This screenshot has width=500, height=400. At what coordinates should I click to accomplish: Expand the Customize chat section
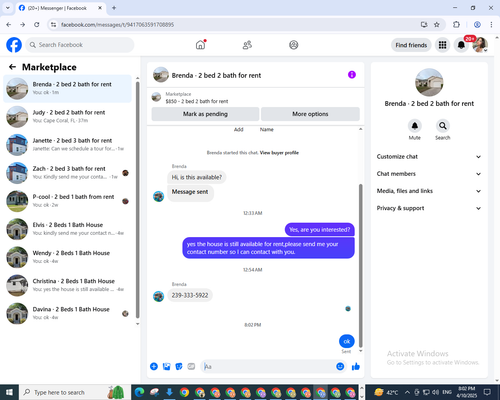pos(429,157)
